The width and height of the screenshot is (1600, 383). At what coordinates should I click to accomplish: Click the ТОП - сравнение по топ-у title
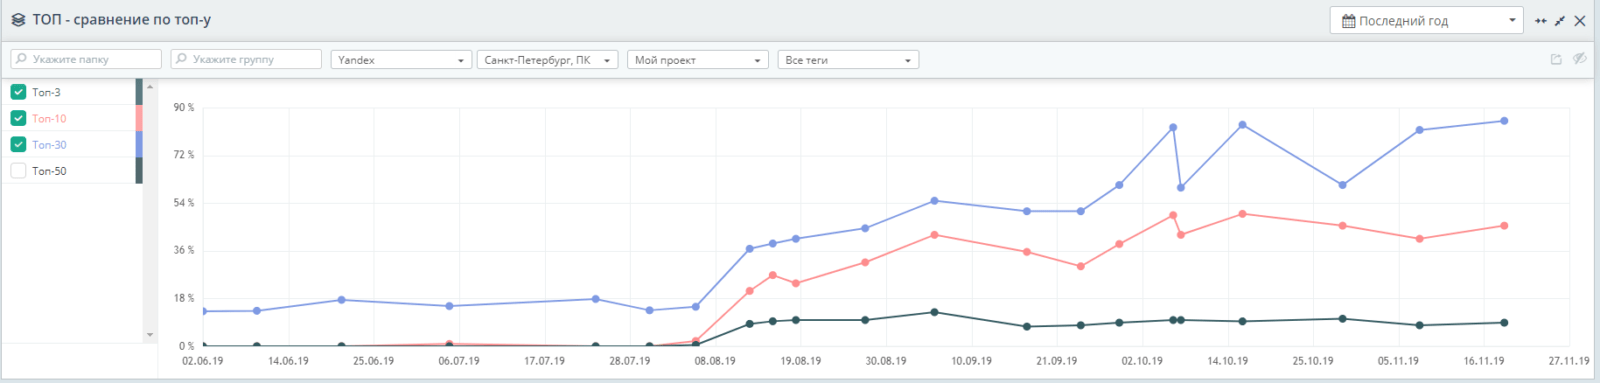[121, 20]
